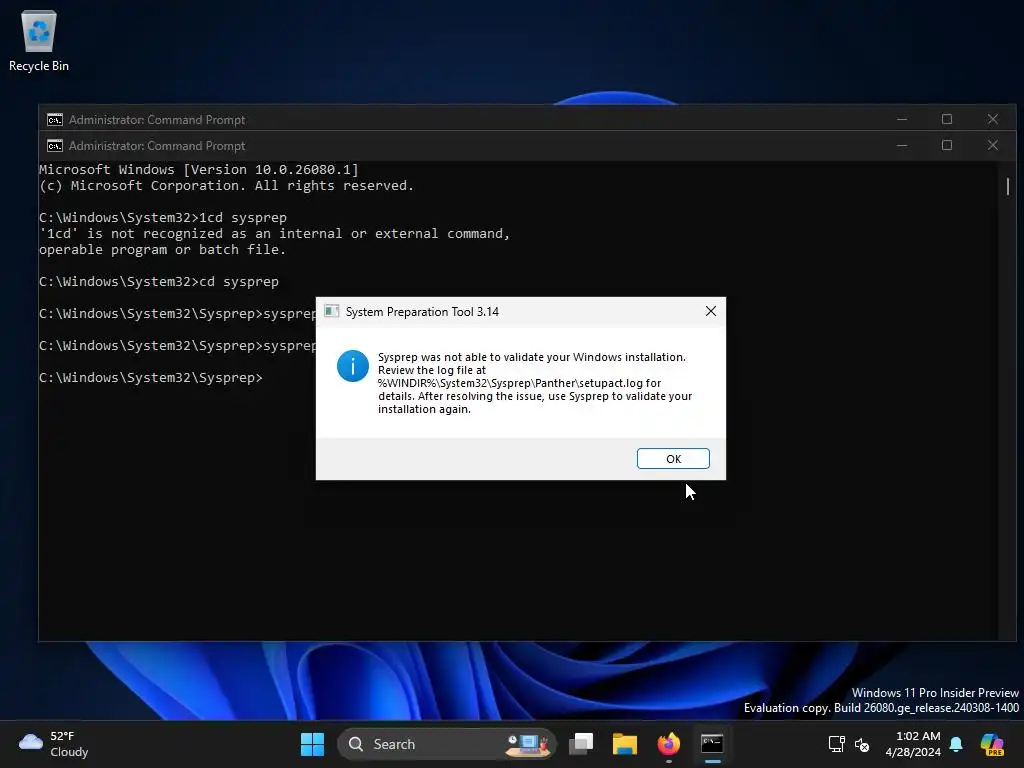
Task: Close the rear Command Prompt window
Action: pos(993,120)
